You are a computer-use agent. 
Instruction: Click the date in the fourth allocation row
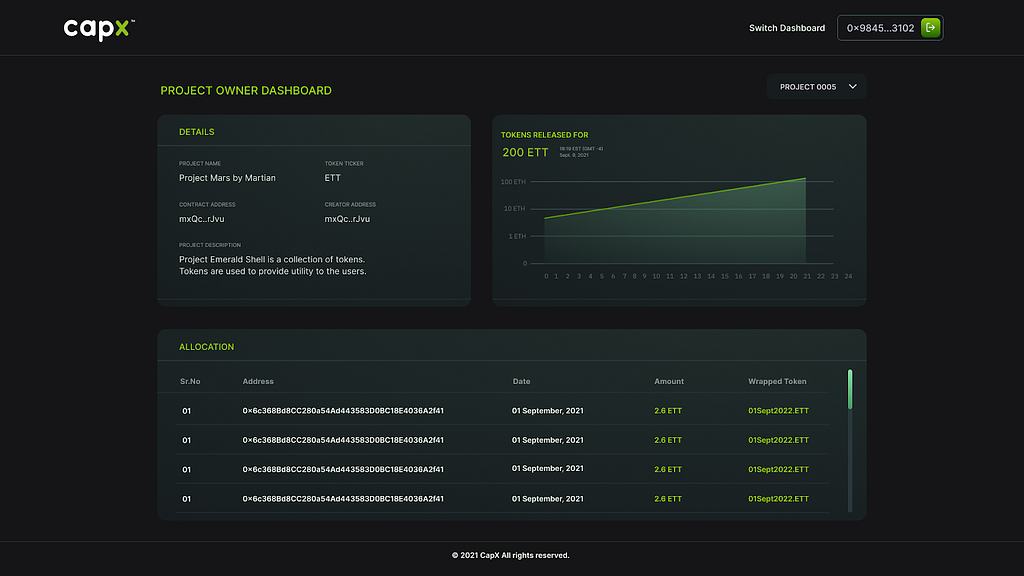click(548, 498)
